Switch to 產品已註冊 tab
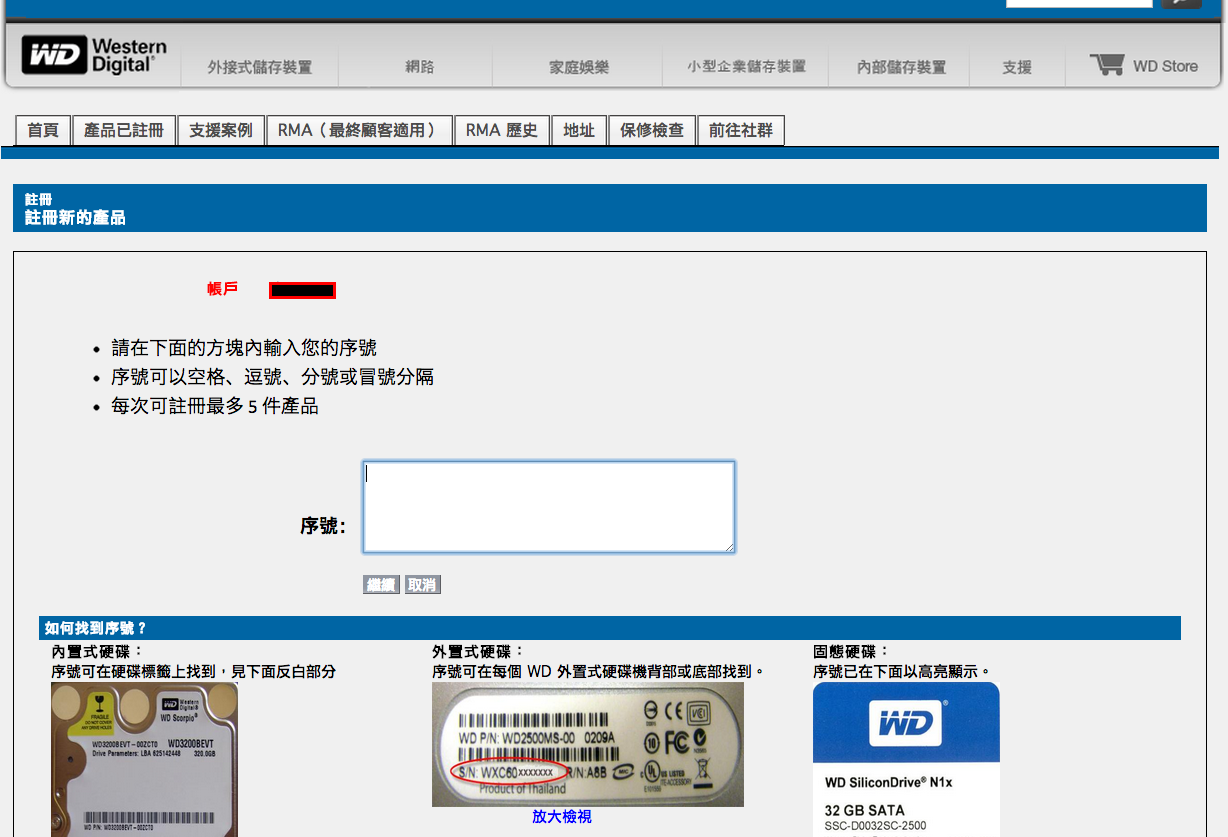Image resolution: width=1228 pixels, height=837 pixels. click(x=124, y=130)
